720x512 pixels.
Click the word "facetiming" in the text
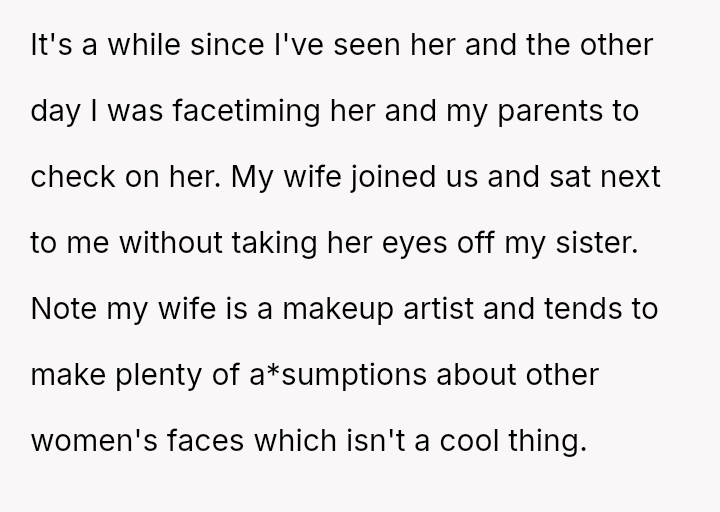coord(248,112)
